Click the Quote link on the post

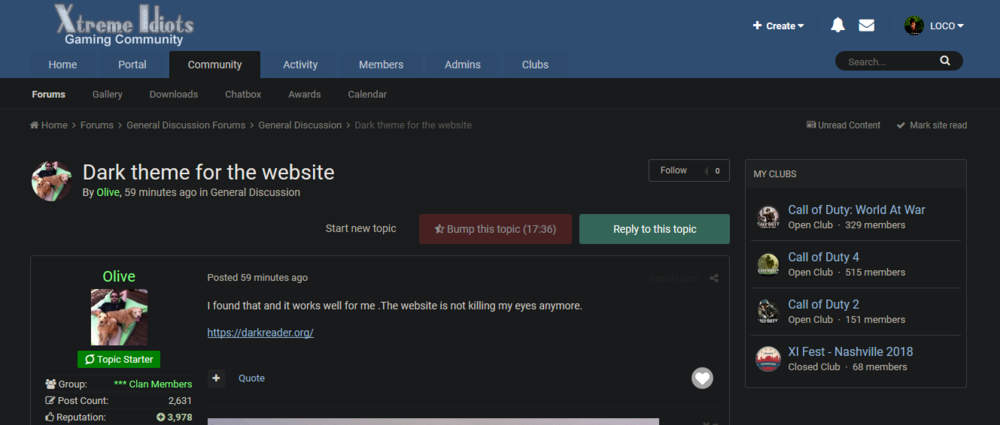[251, 378]
